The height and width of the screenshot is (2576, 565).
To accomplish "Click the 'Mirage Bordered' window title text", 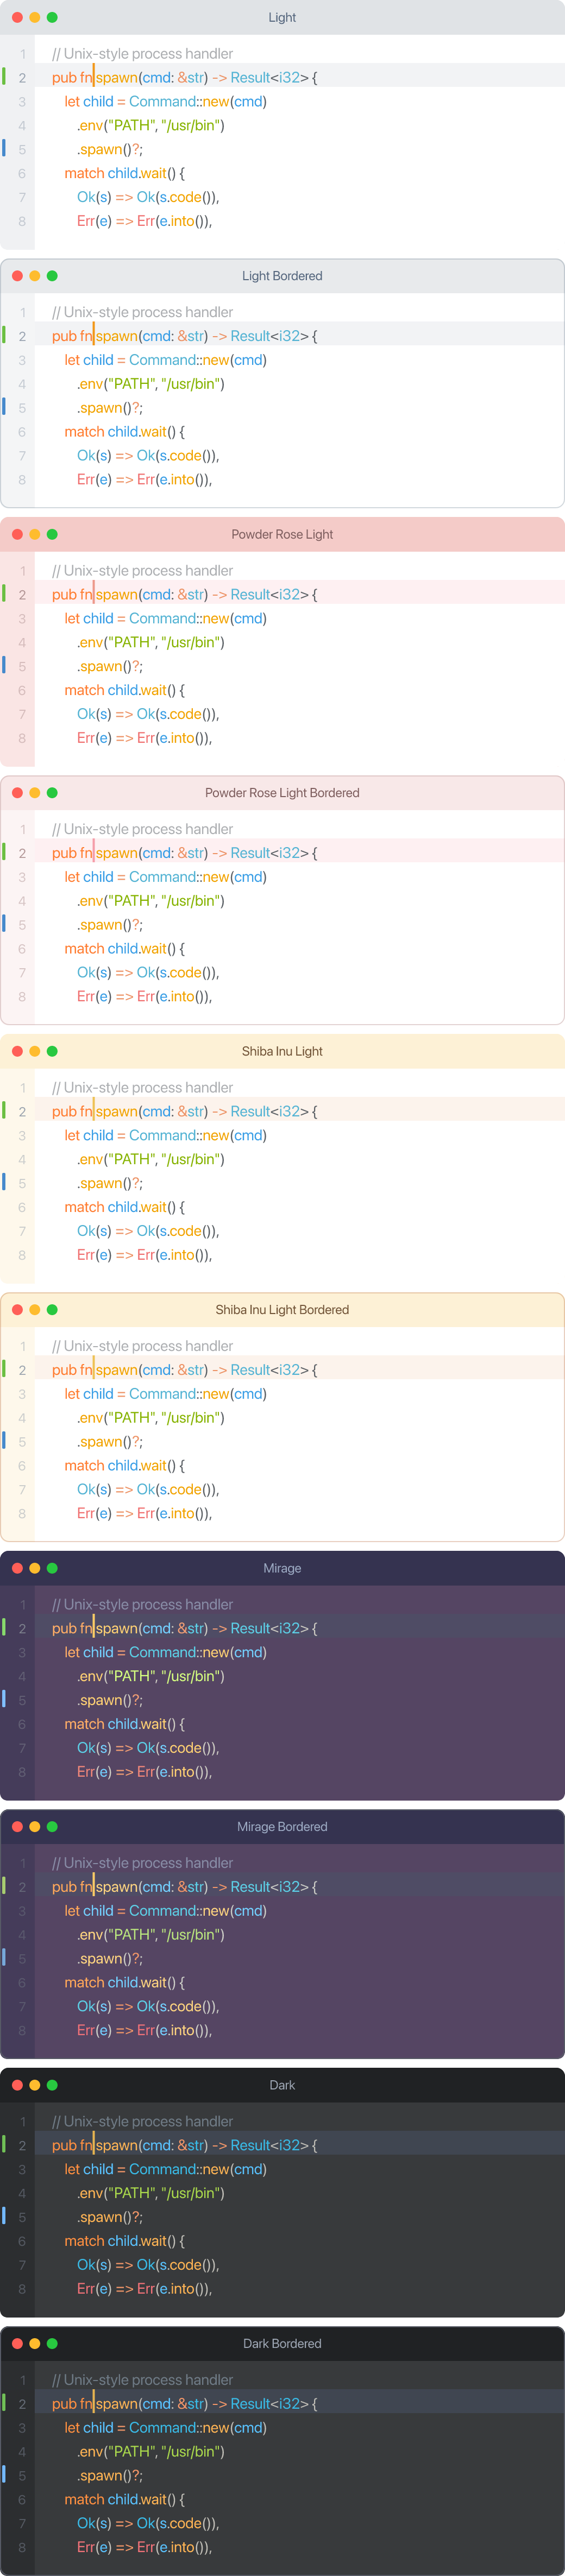I will pyautogui.click(x=282, y=1827).
